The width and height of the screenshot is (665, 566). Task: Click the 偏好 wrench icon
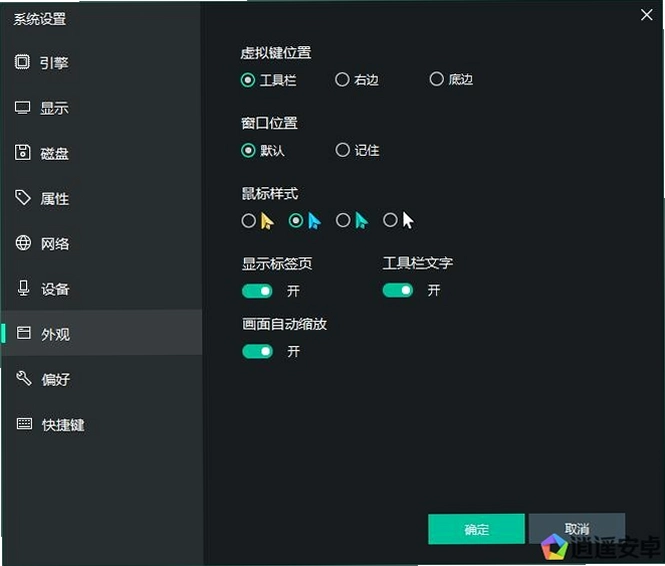pyautogui.click(x=24, y=378)
